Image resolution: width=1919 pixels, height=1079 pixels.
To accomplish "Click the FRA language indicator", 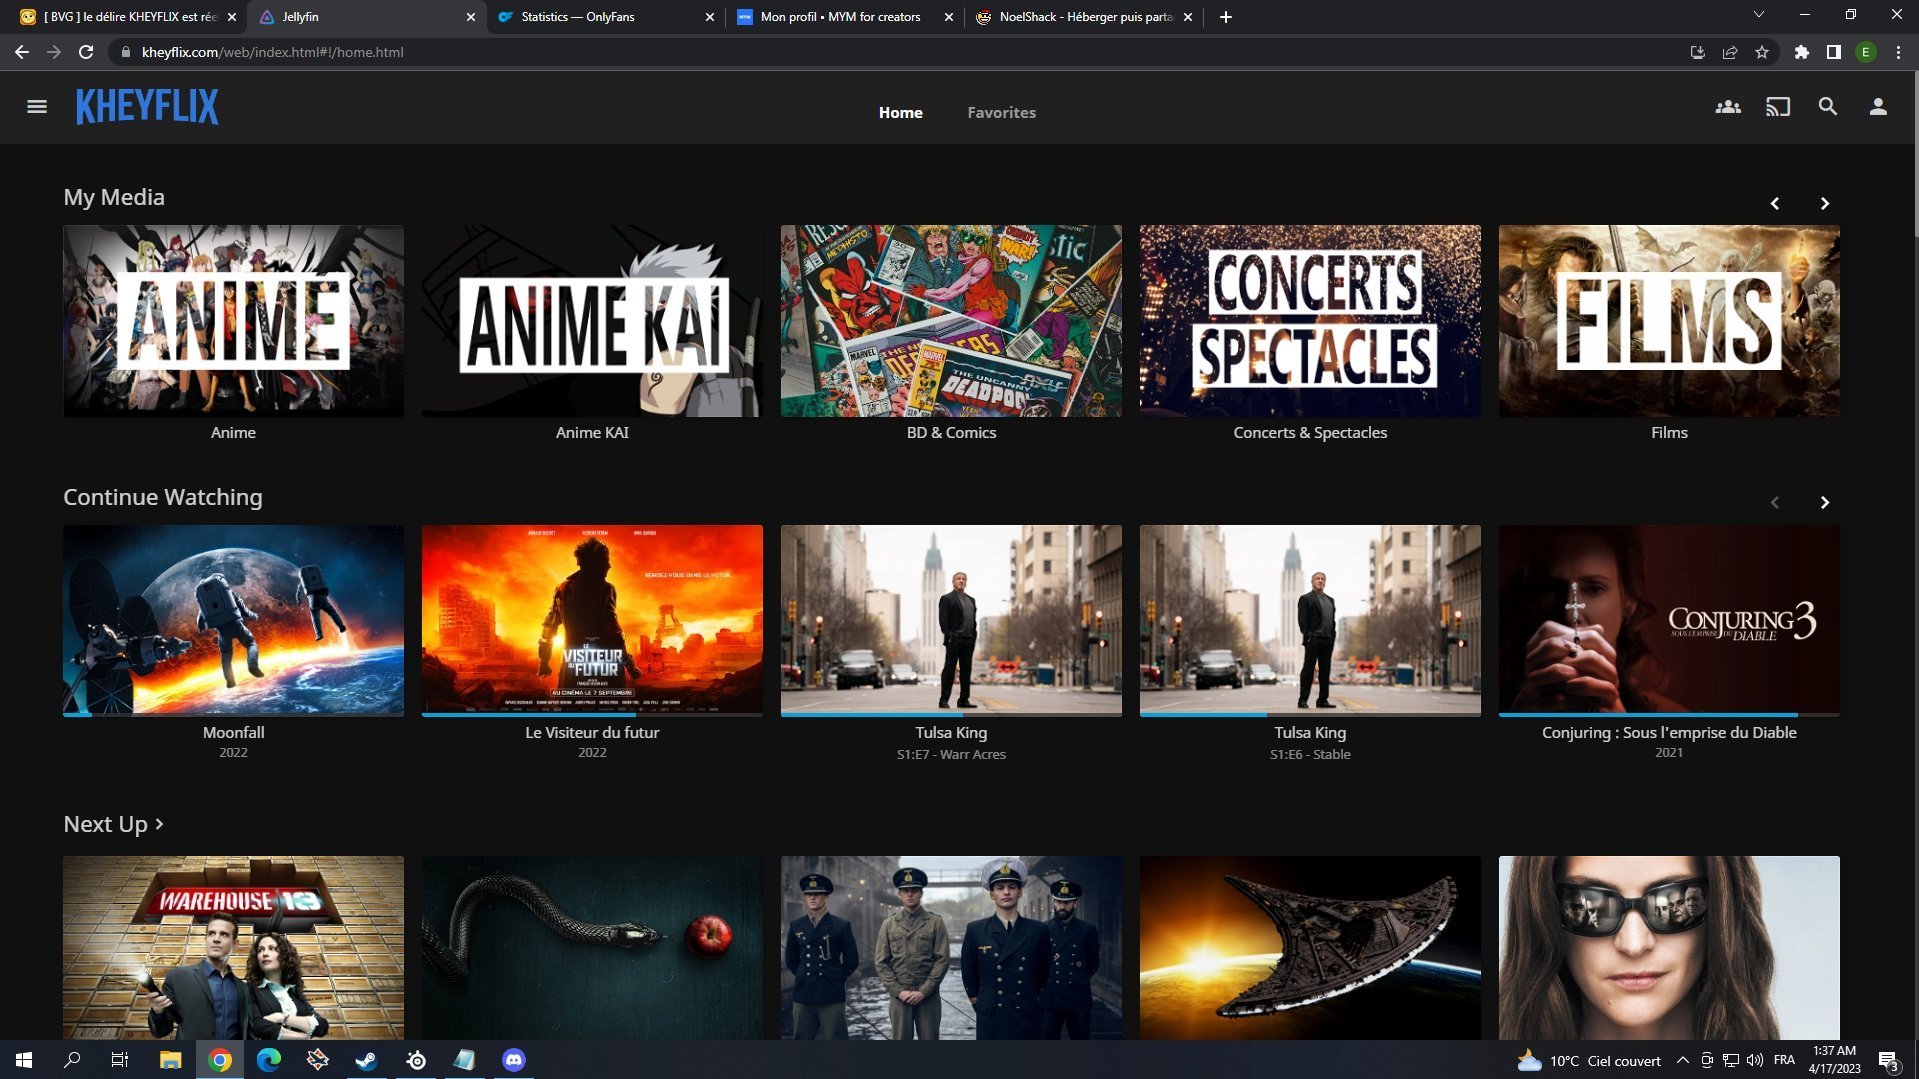I will coord(1784,1060).
